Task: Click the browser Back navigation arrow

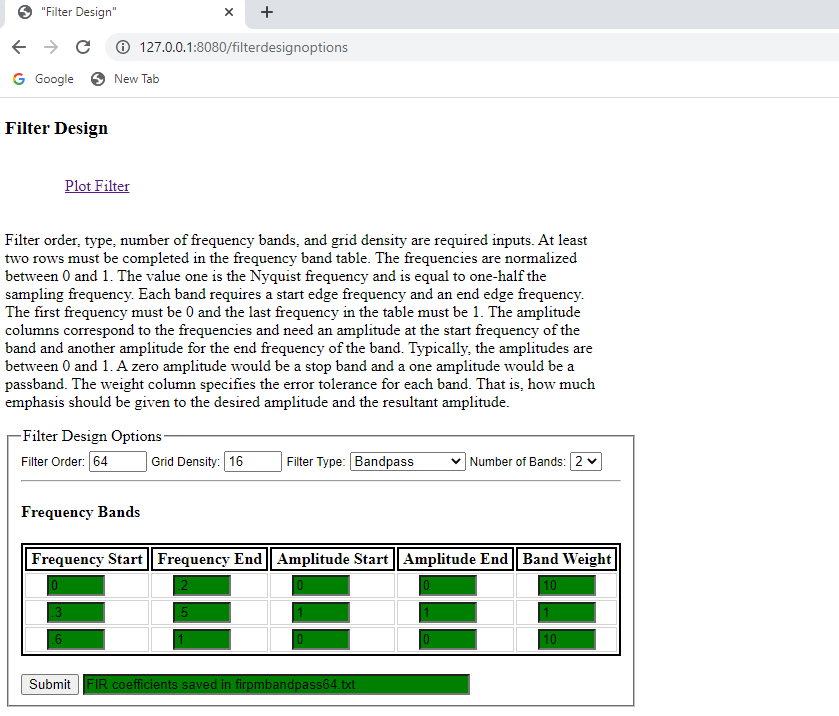Action: coord(18,47)
